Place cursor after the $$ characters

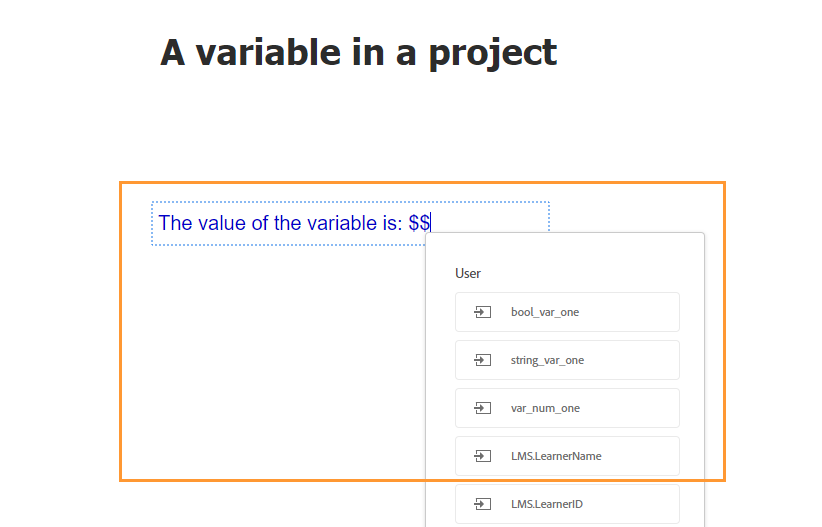pos(431,223)
